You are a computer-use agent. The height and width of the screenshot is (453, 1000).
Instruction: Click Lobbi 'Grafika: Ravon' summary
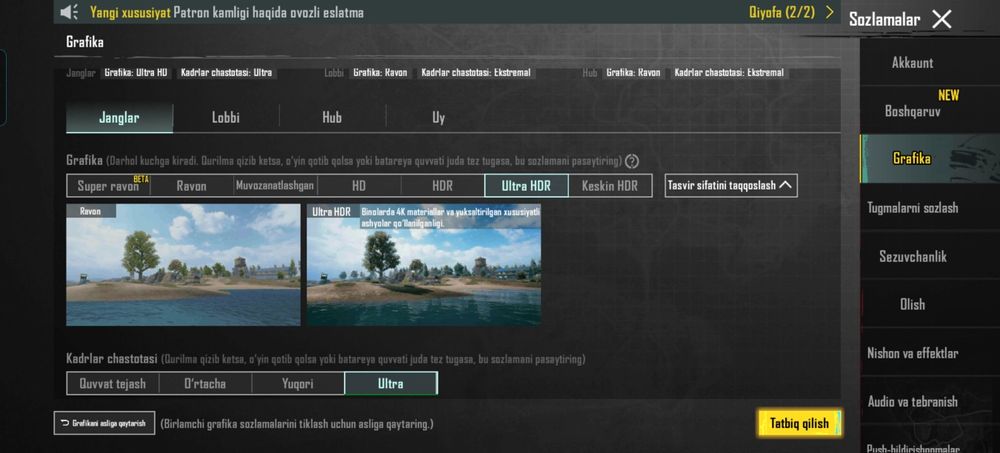[380, 73]
